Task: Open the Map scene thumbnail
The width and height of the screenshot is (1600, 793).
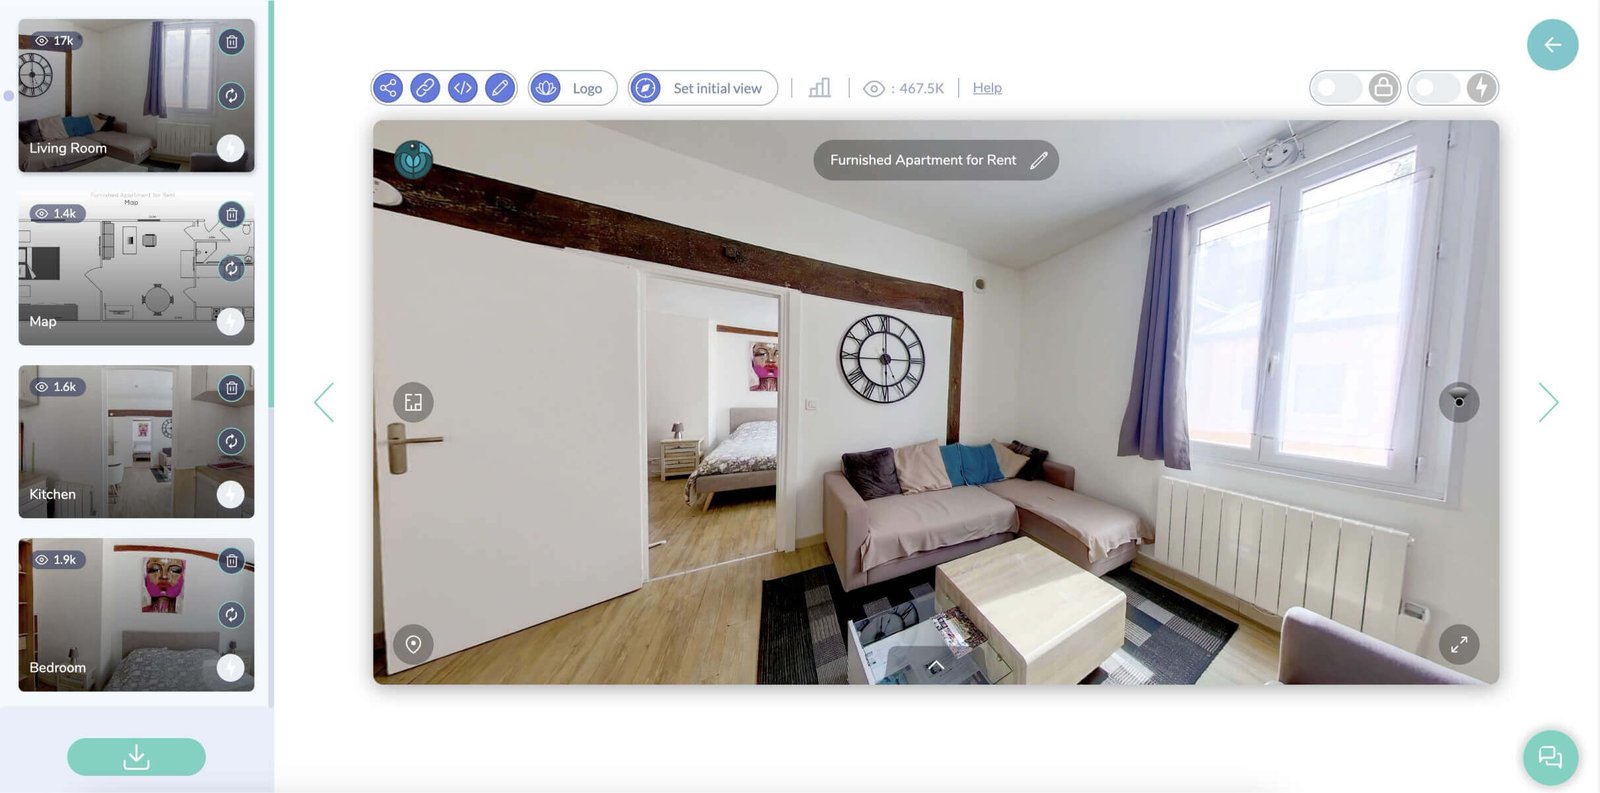Action: (120, 269)
